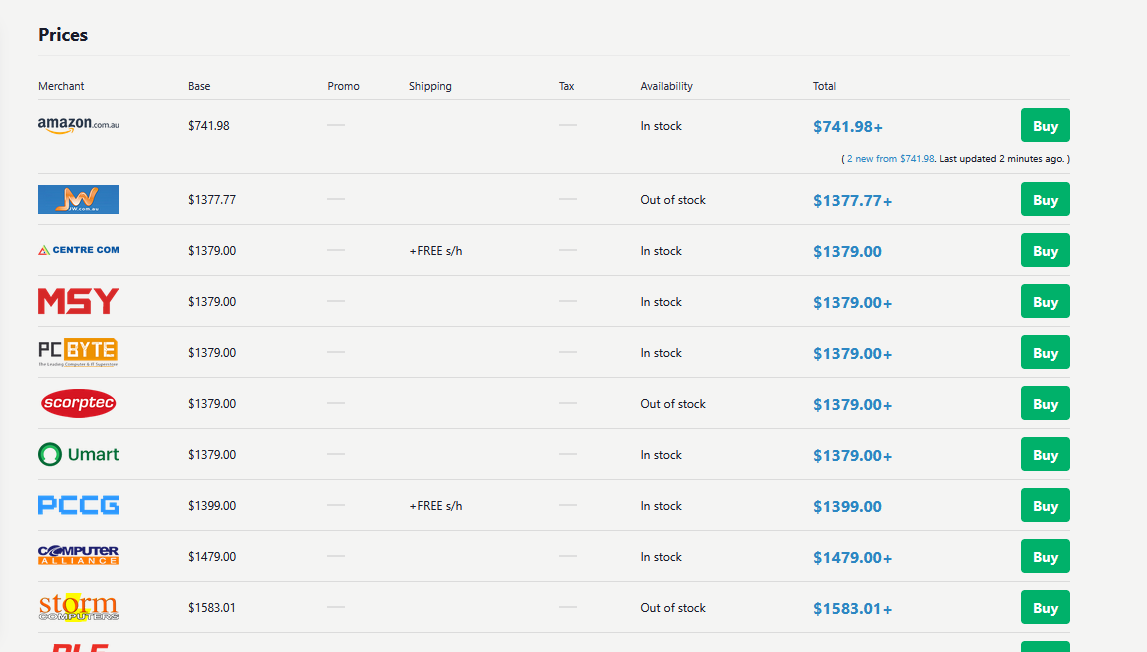Click Buy for the PCCG row

point(1045,506)
